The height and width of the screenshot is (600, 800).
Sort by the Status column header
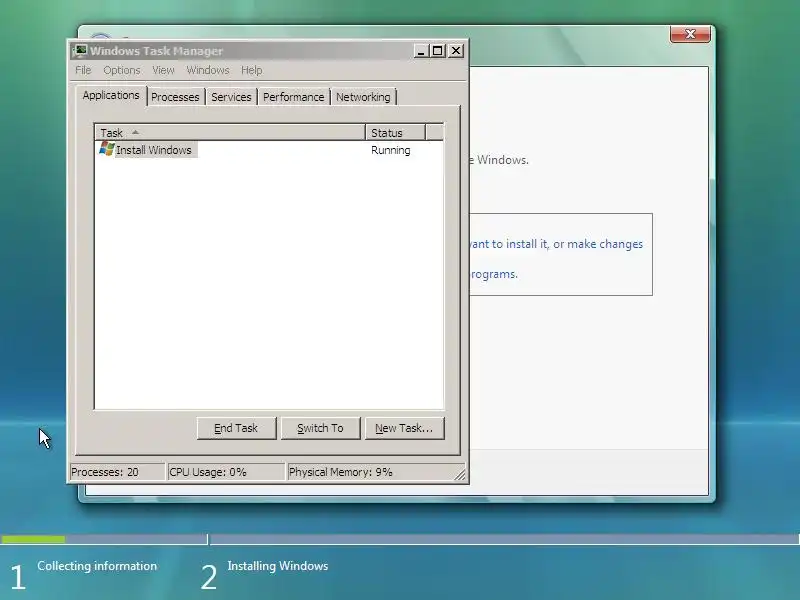395,133
